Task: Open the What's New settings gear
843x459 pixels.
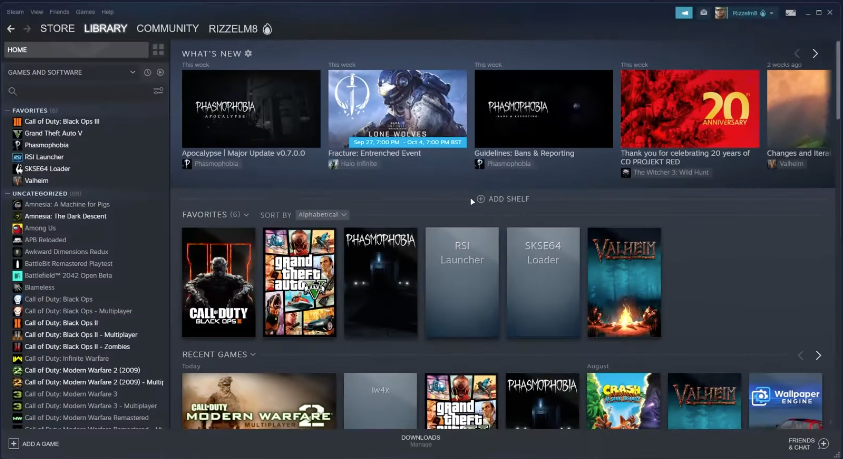Action: pyautogui.click(x=248, y=53)
